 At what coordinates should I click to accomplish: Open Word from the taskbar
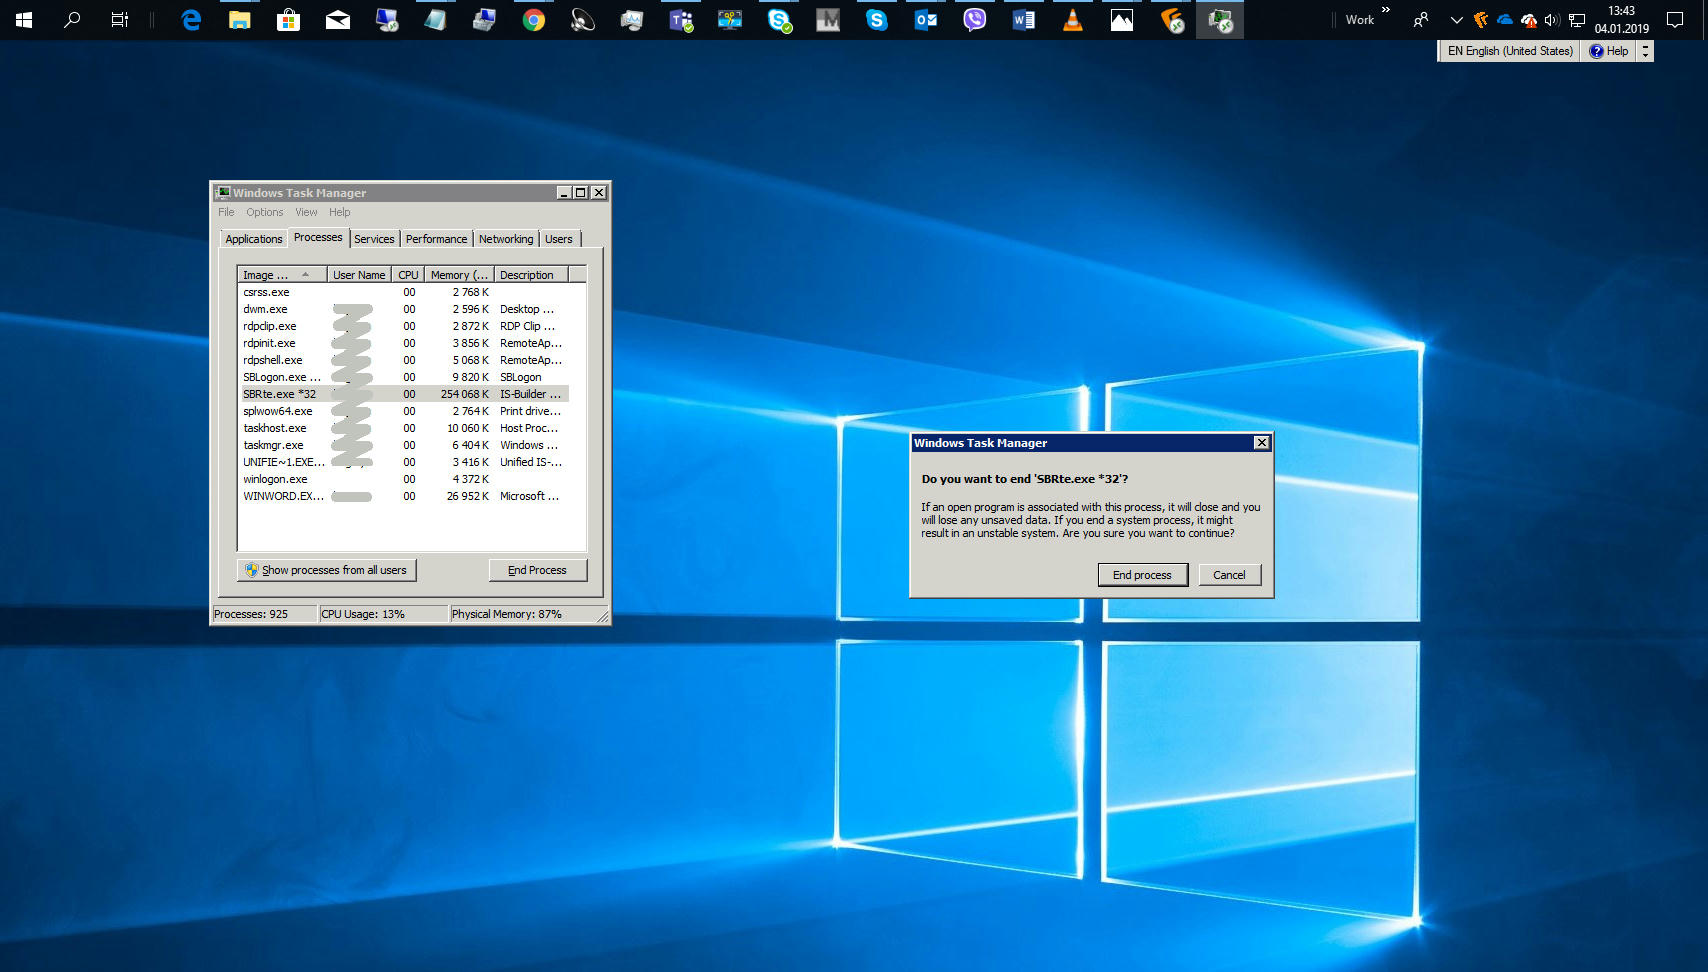pos(1023,20)
